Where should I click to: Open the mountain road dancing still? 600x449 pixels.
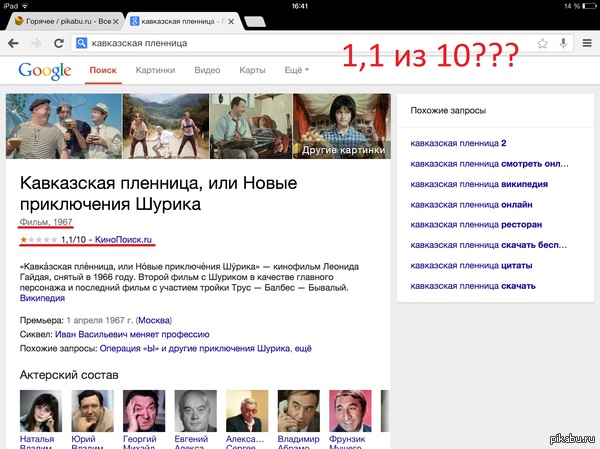(x=166, y=126)
